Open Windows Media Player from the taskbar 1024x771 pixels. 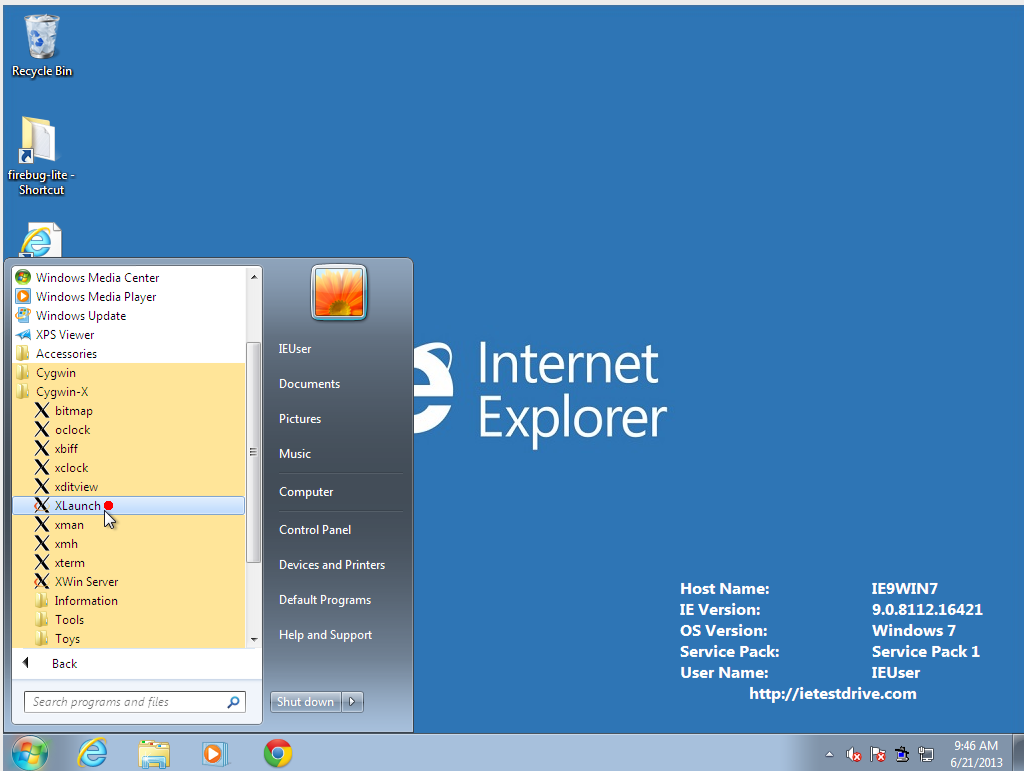coord(215,753)
